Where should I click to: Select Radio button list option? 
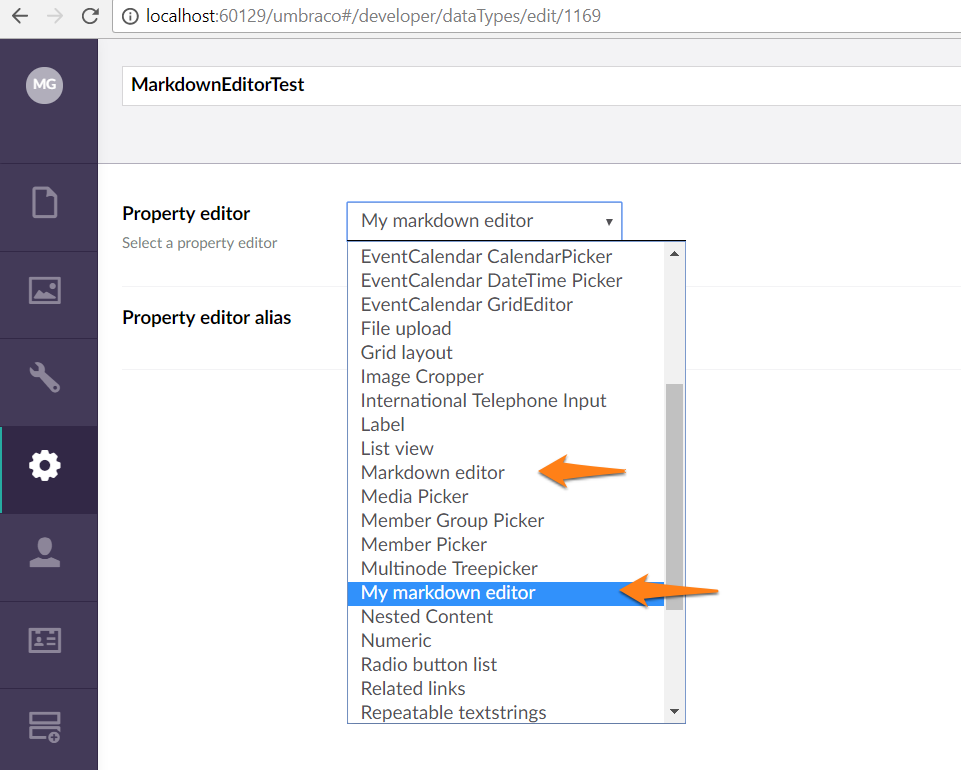506,665
